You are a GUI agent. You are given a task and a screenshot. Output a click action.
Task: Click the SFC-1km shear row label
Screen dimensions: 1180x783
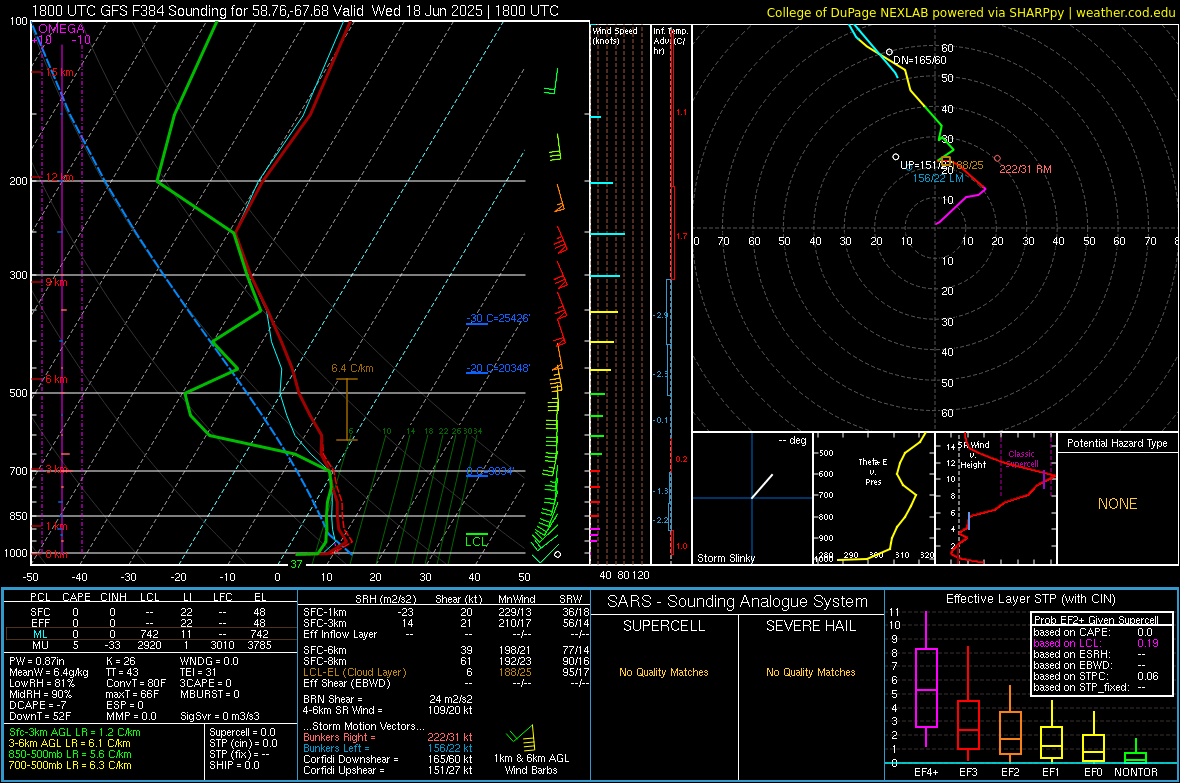(325, 612)
